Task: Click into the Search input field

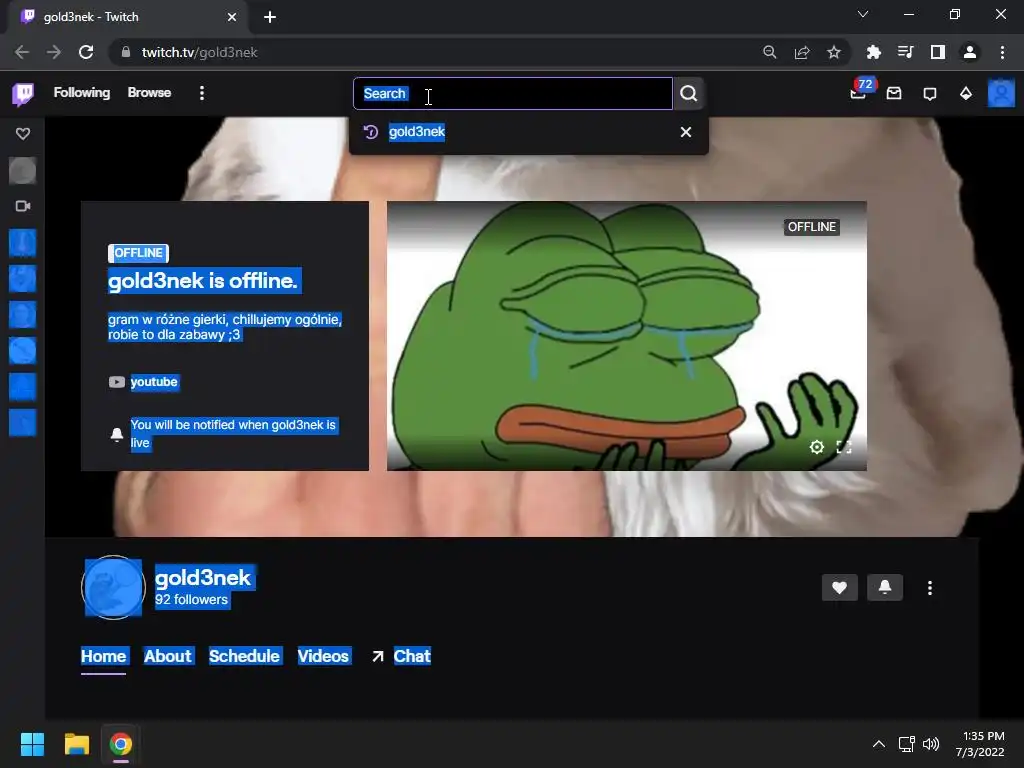Action: pos(513,93)
